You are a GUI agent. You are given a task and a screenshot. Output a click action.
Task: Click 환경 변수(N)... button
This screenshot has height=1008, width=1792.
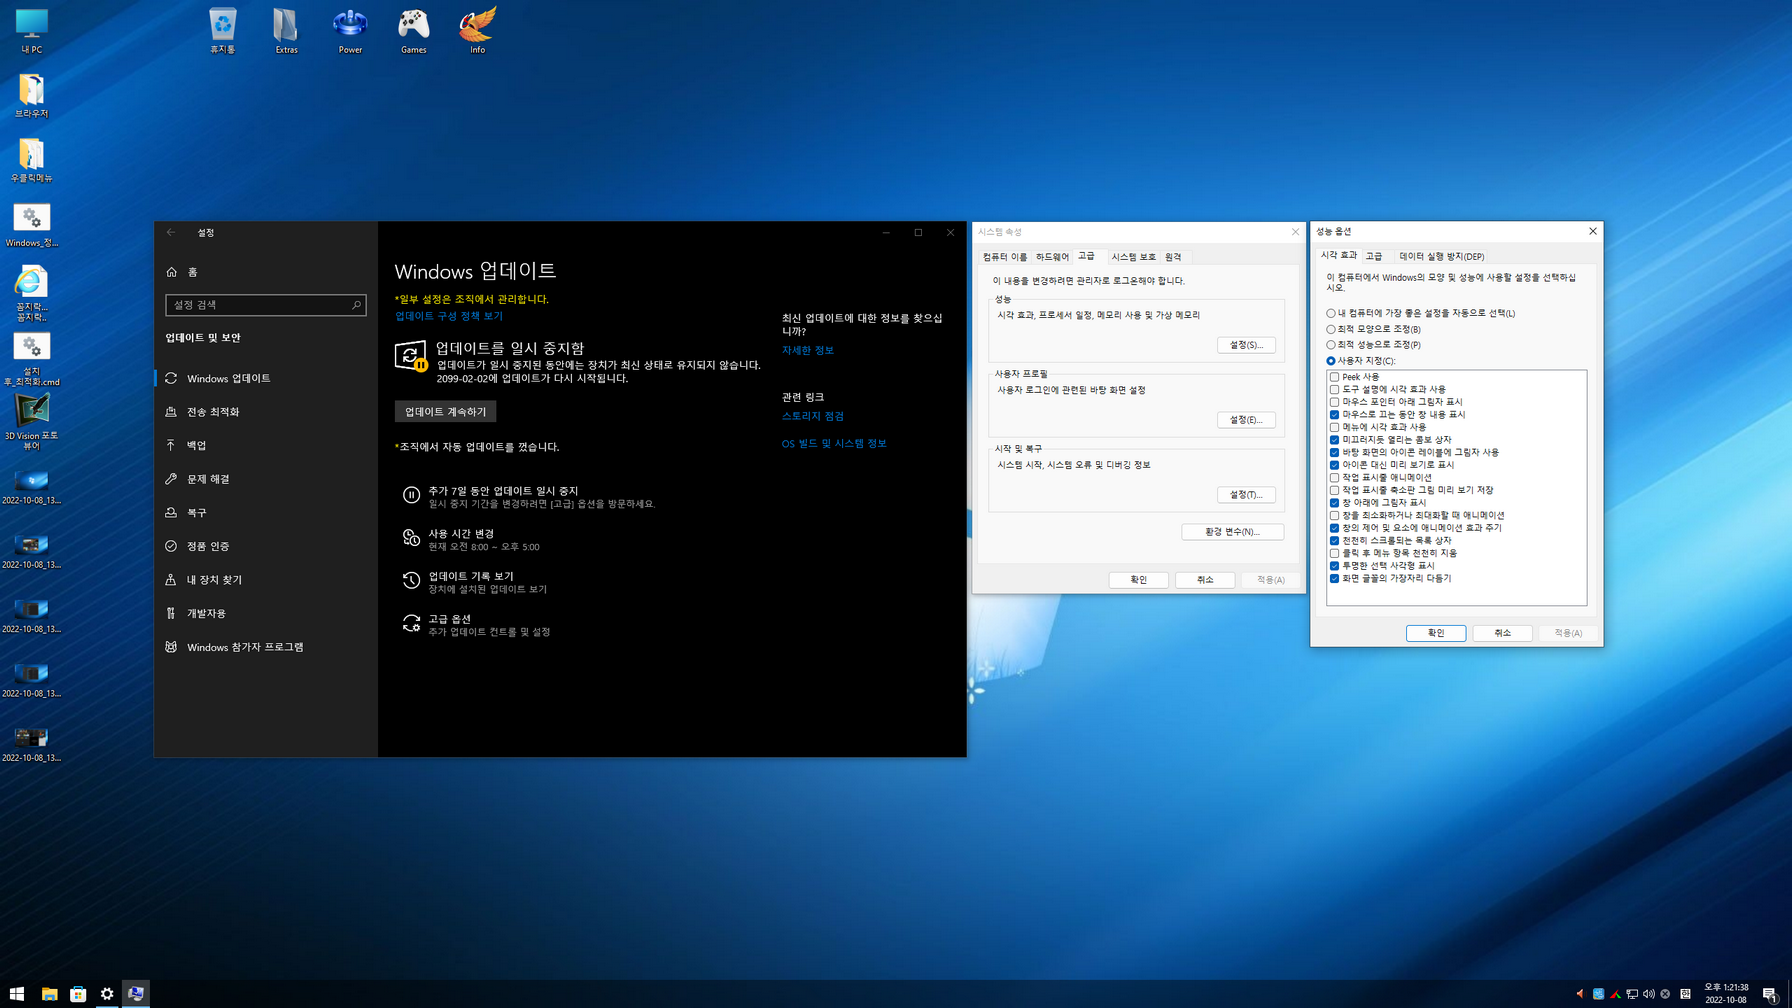coord(1232,532)
